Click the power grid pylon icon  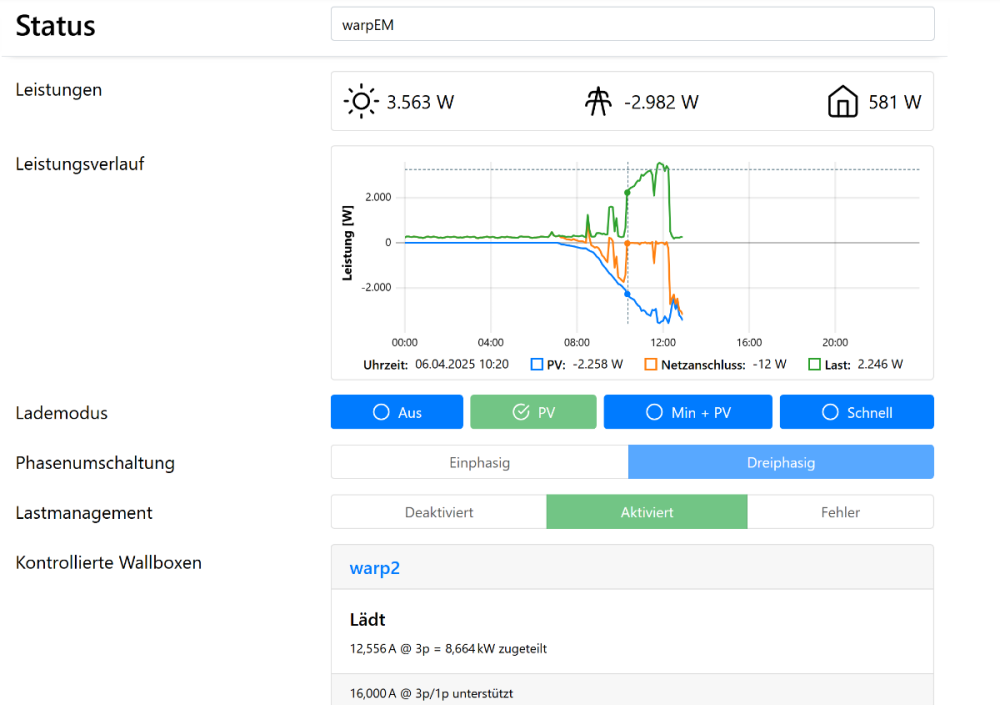point(598,102)
